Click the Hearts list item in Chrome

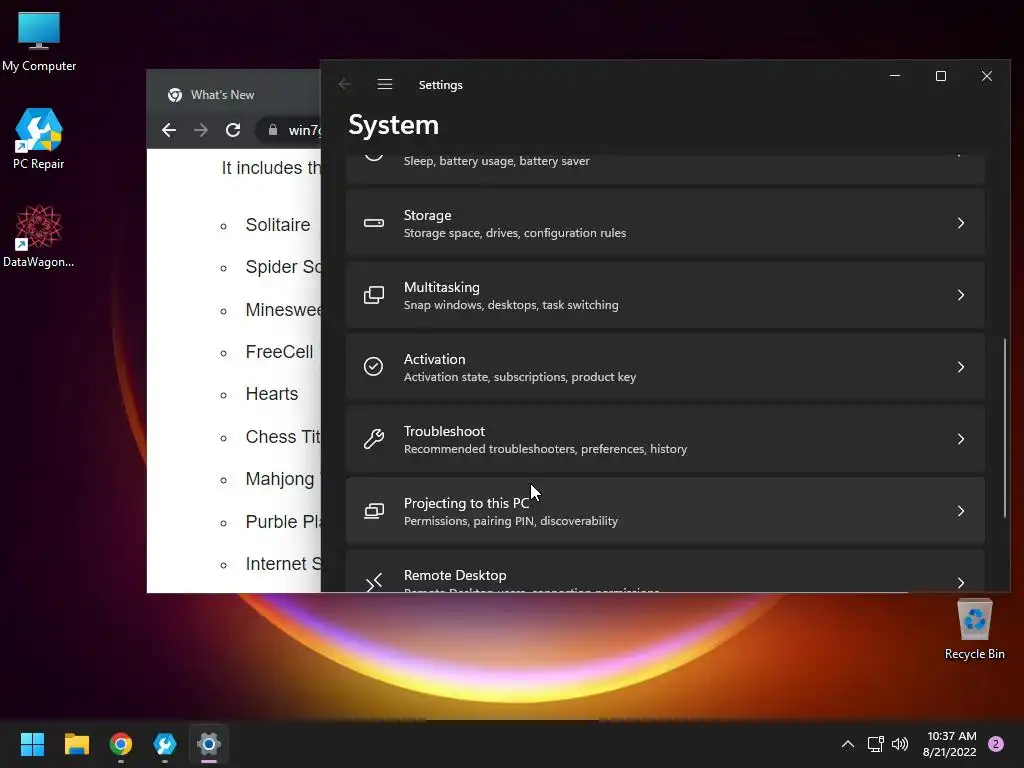pyautogui.click(x=272, y=394)
